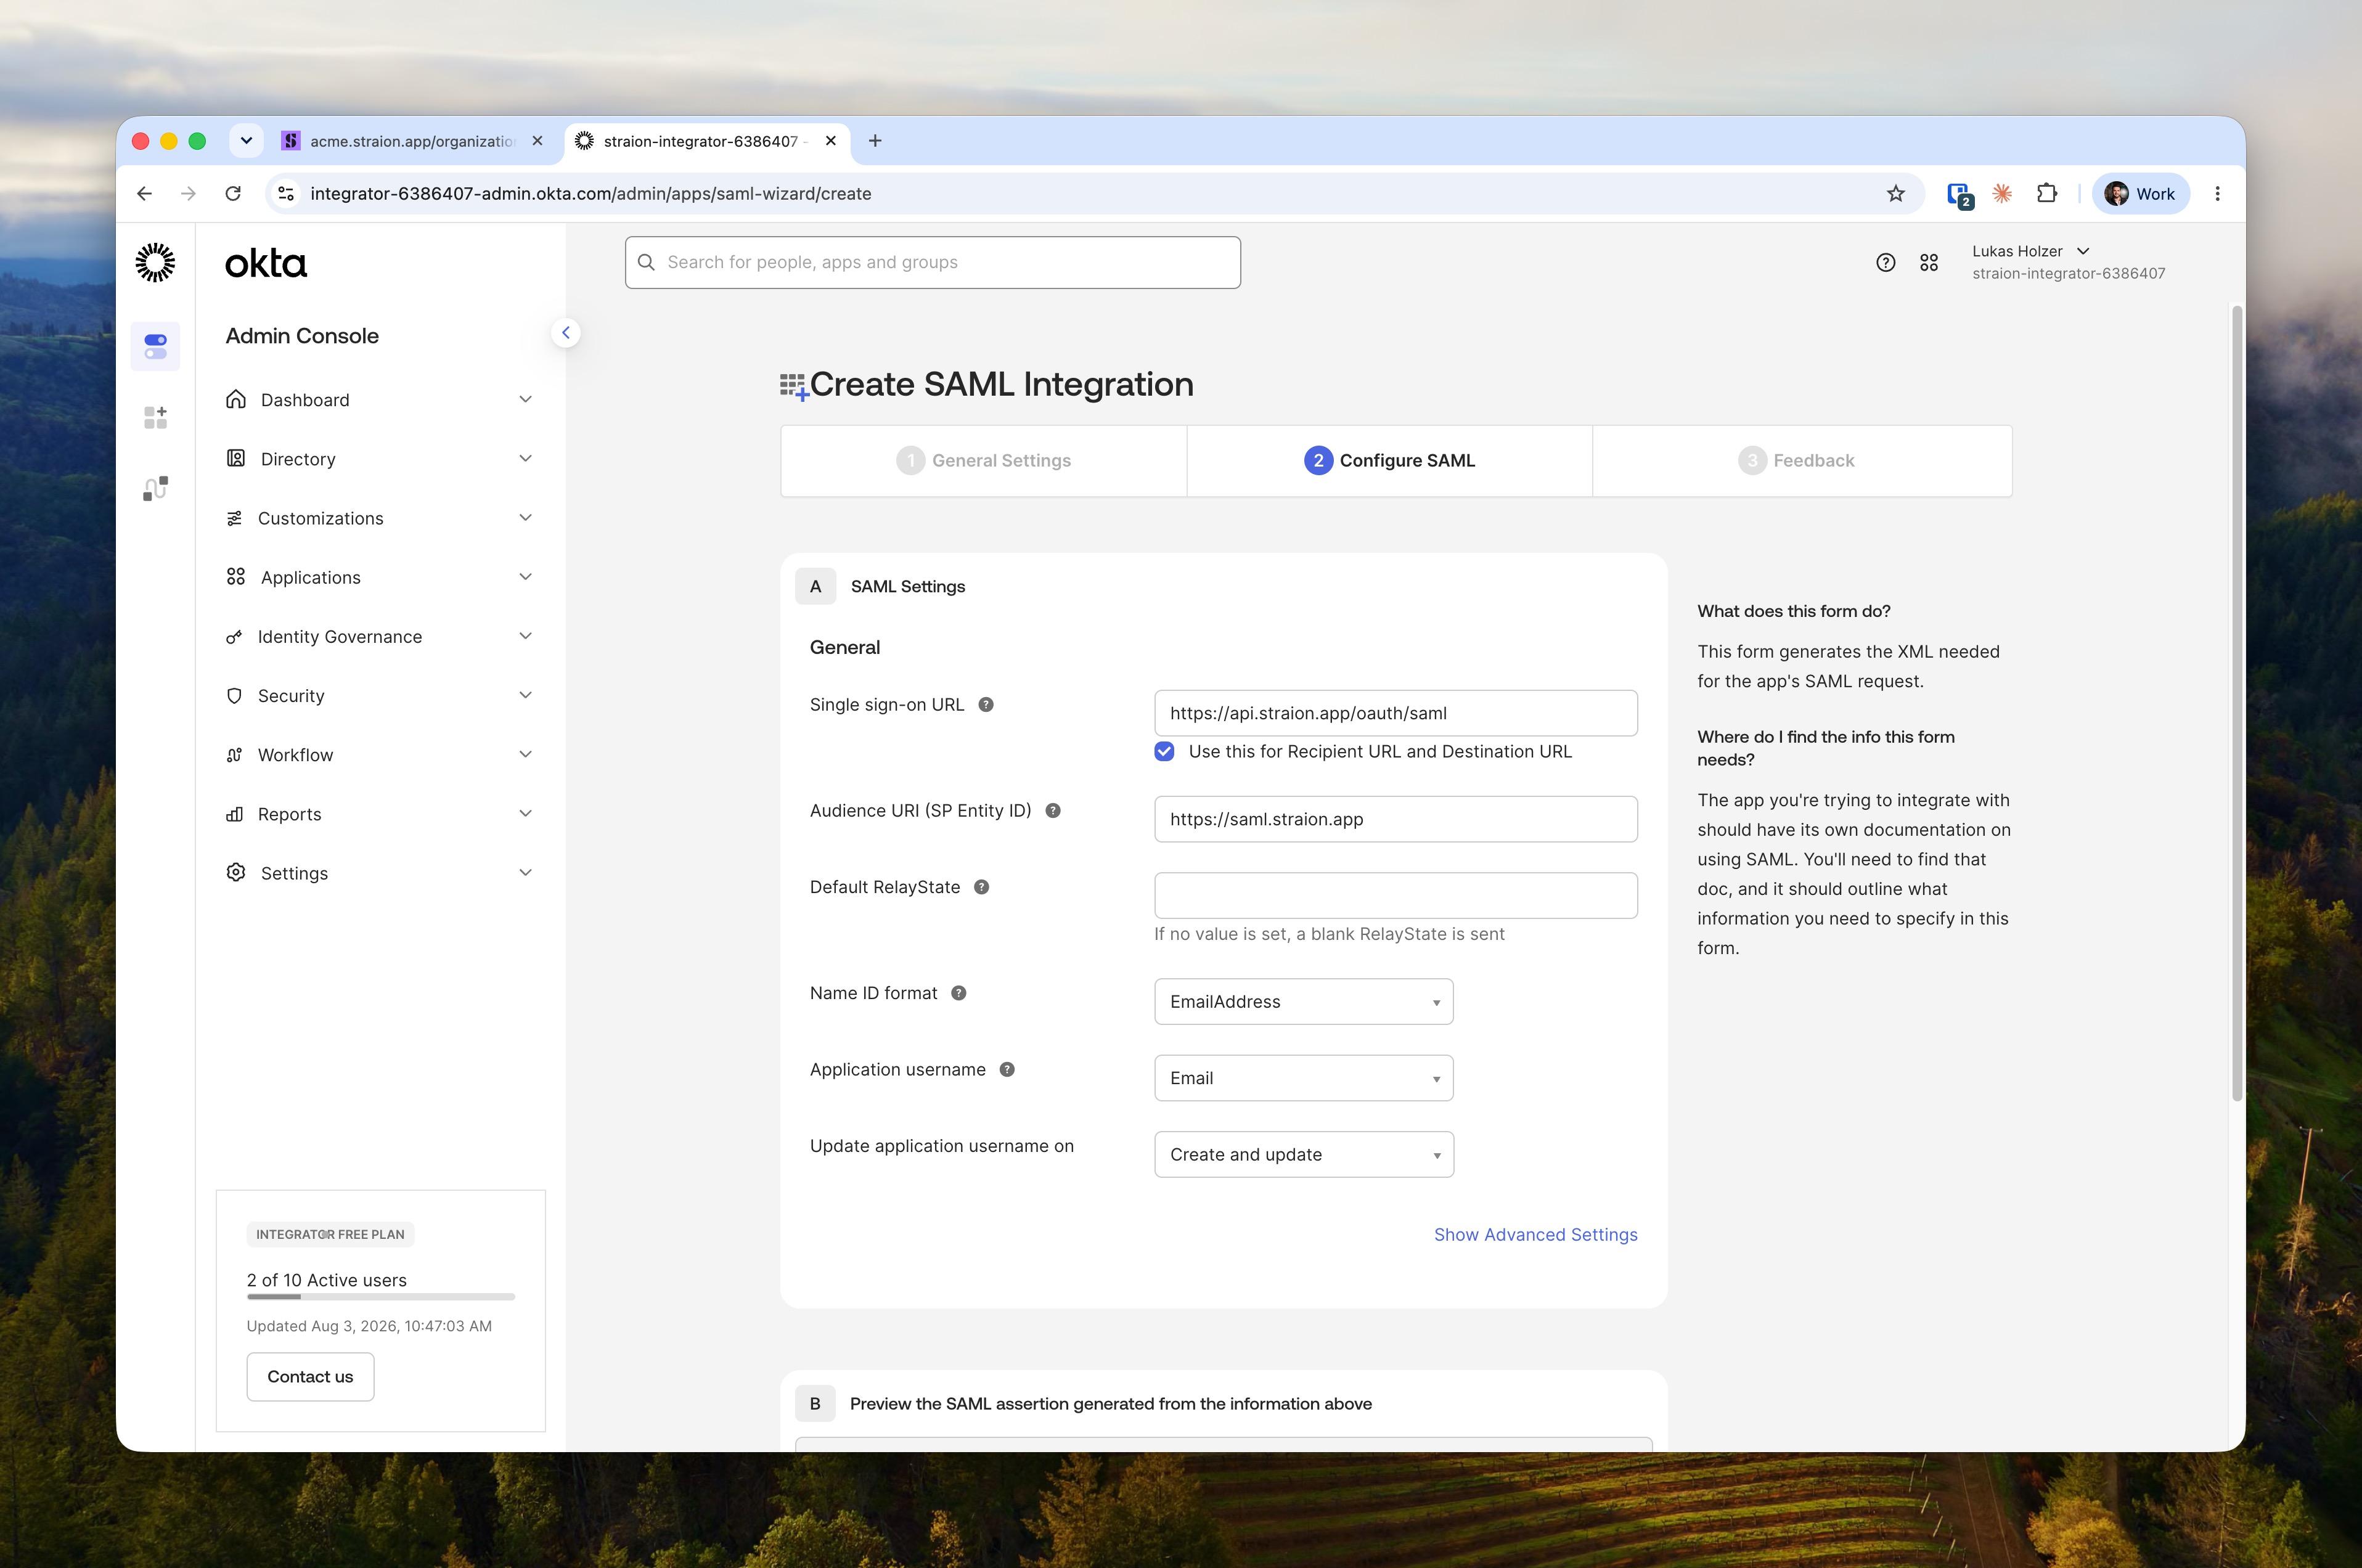Click the help question mark icon in header
This screenshot has height=1568, width=2362.
tap(1885, 262)
